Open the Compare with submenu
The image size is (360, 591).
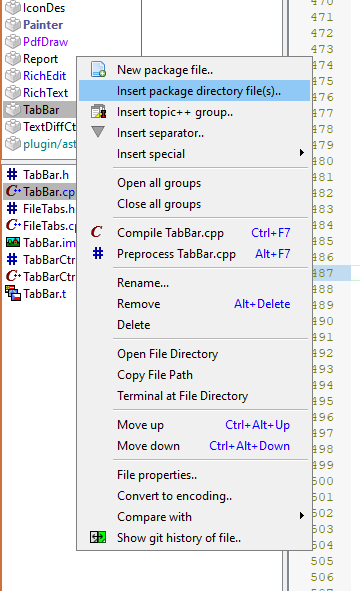194,517
